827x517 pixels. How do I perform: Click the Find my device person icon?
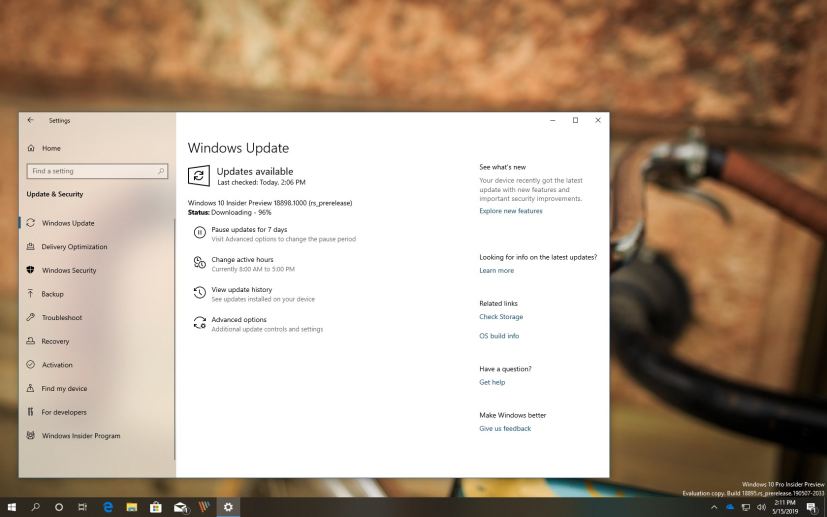[31, 388]
